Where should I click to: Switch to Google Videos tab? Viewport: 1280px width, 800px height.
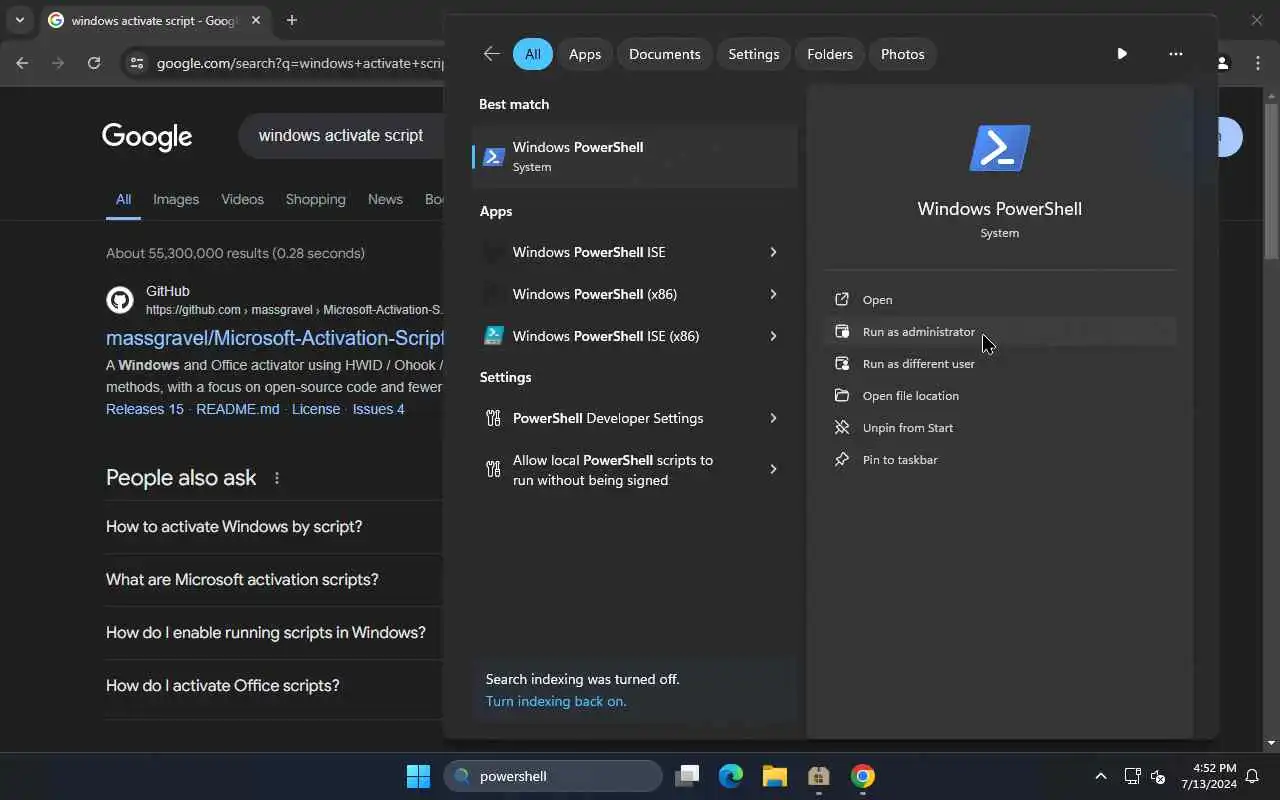tap(242, 199)
